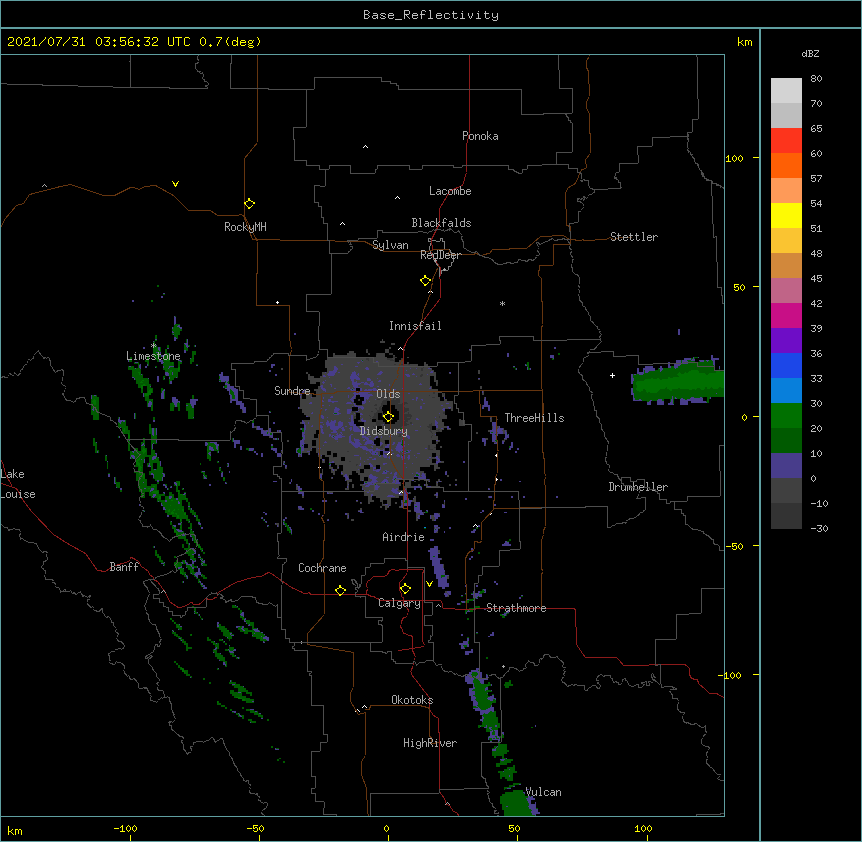Click the Drumheller label
862x842 pixels.
pos(638,487)
